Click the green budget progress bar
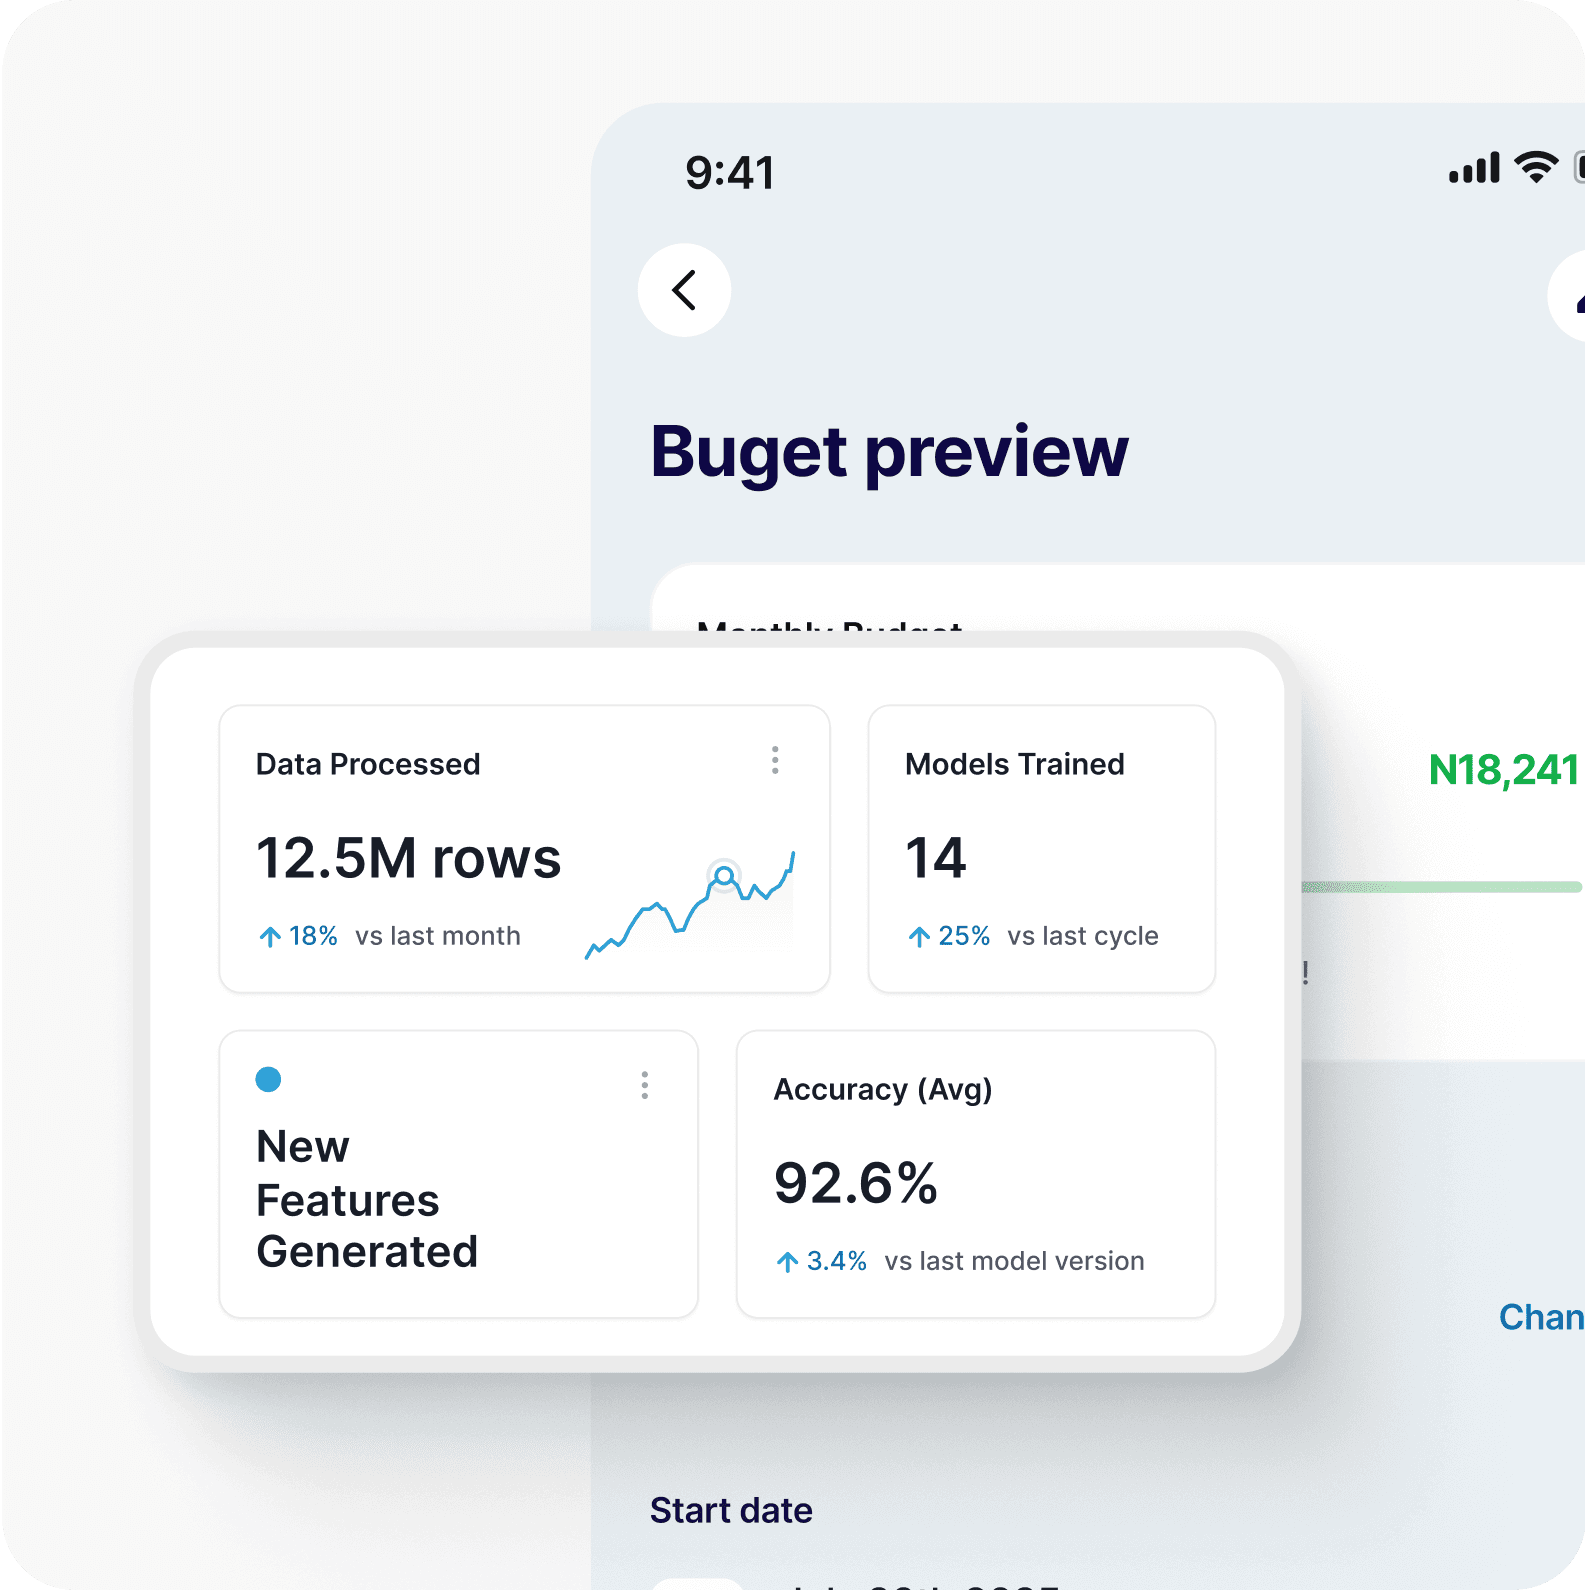Viewport: 1585px width, 1590px height. coord(1440,887)
